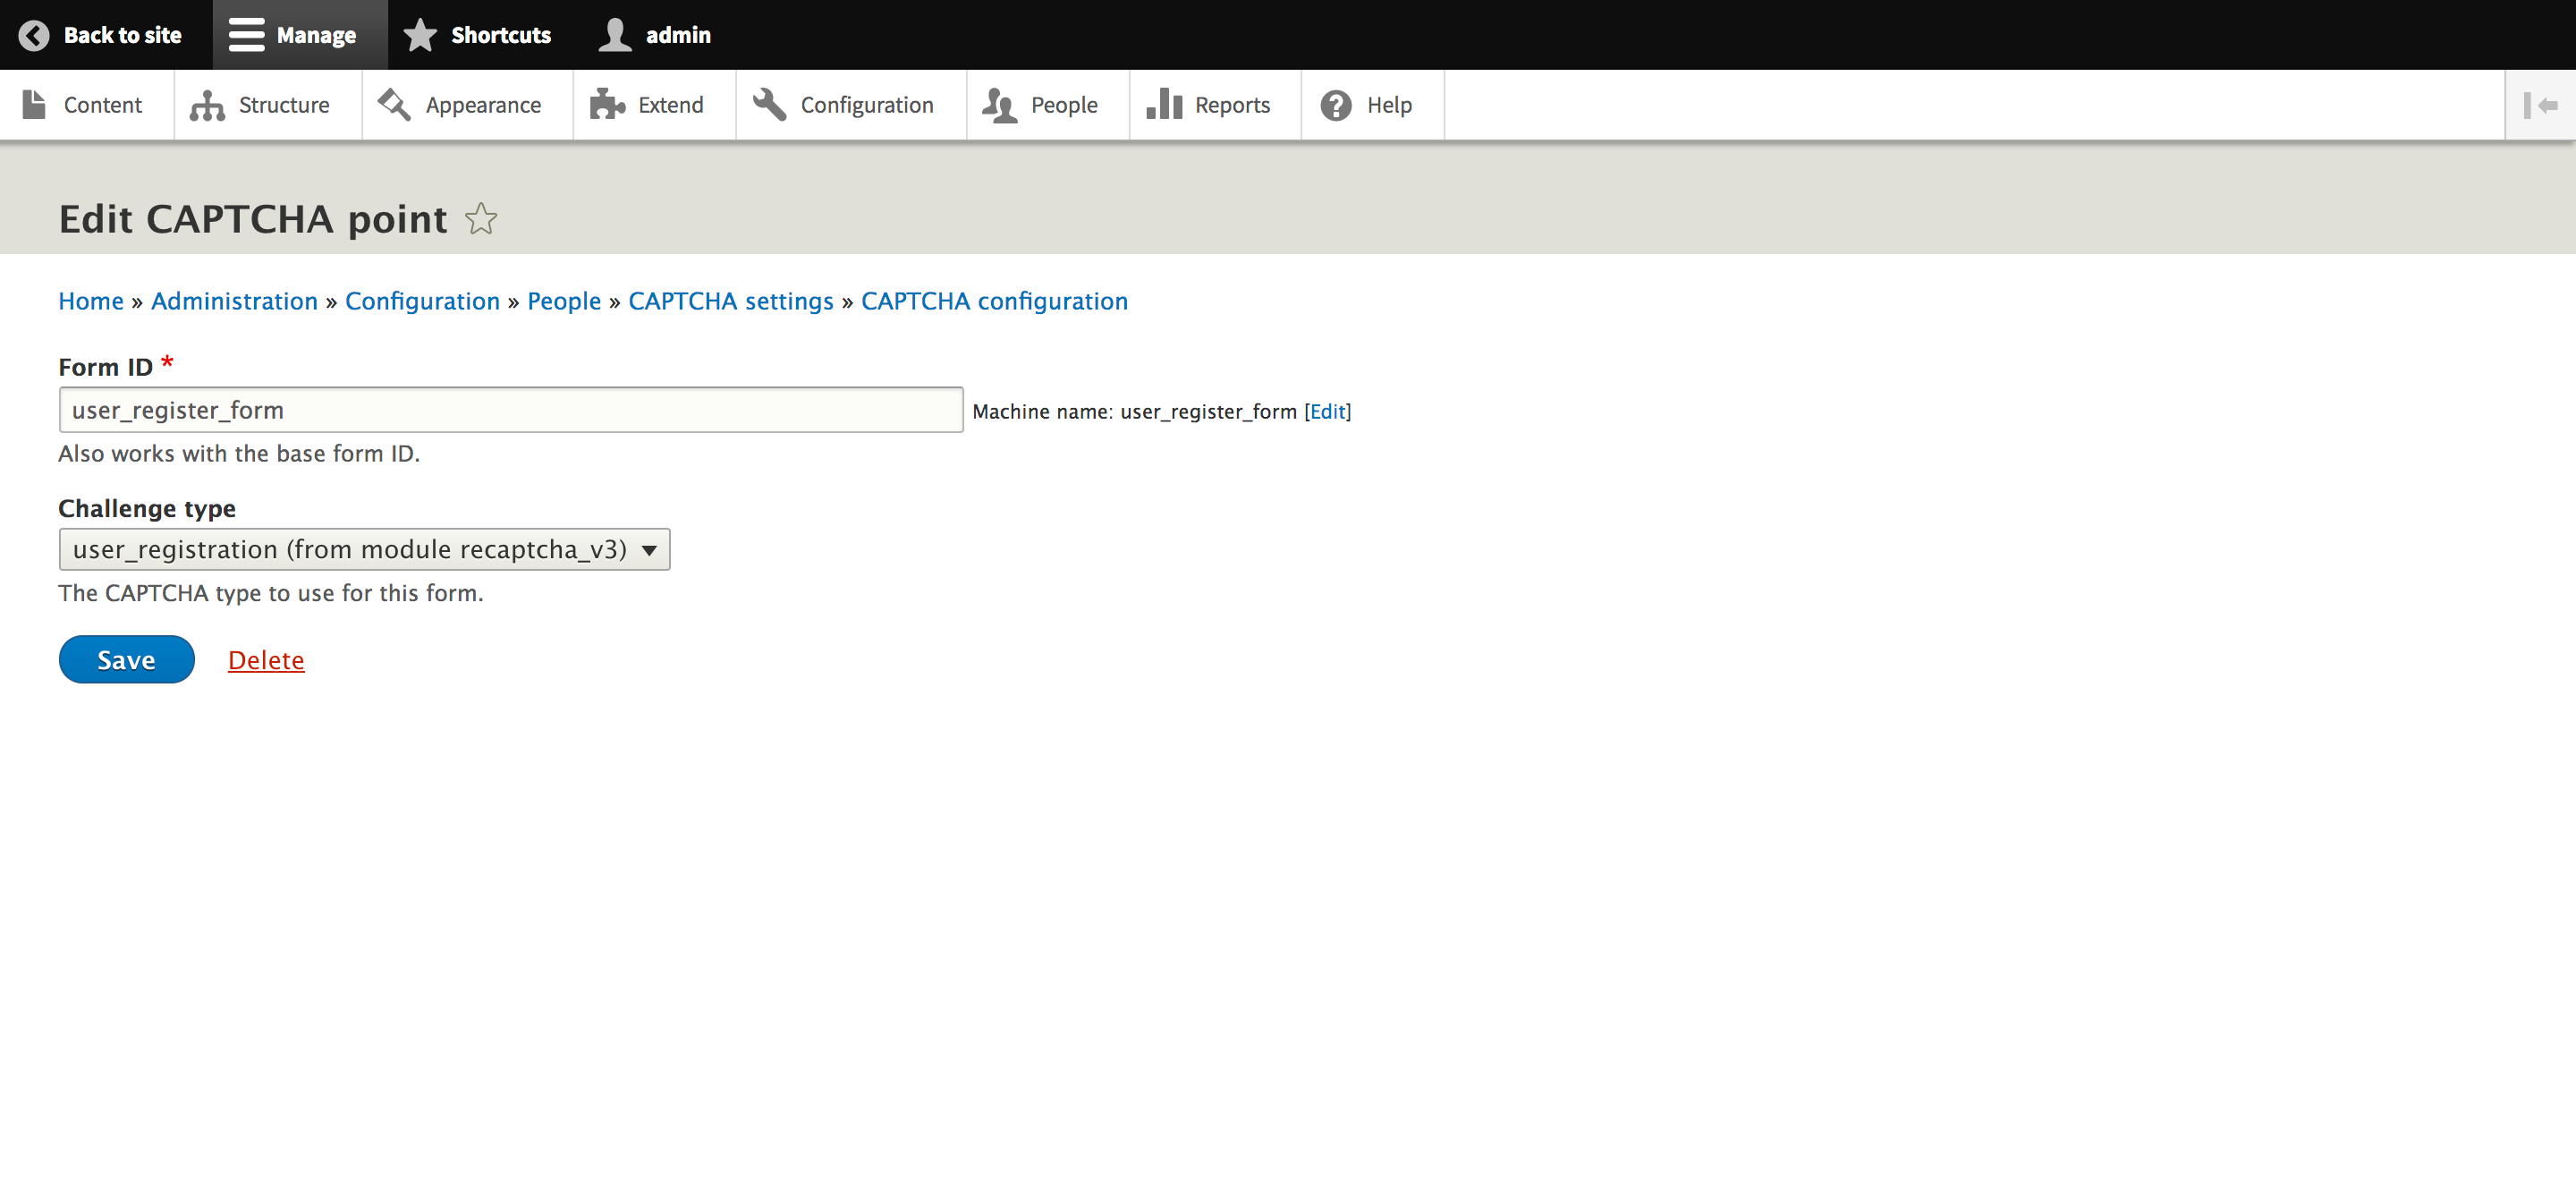The width and height of the screenshot is (2576, 1197).
Task: Click Edit next to machine name
Action: point(1327,411)
